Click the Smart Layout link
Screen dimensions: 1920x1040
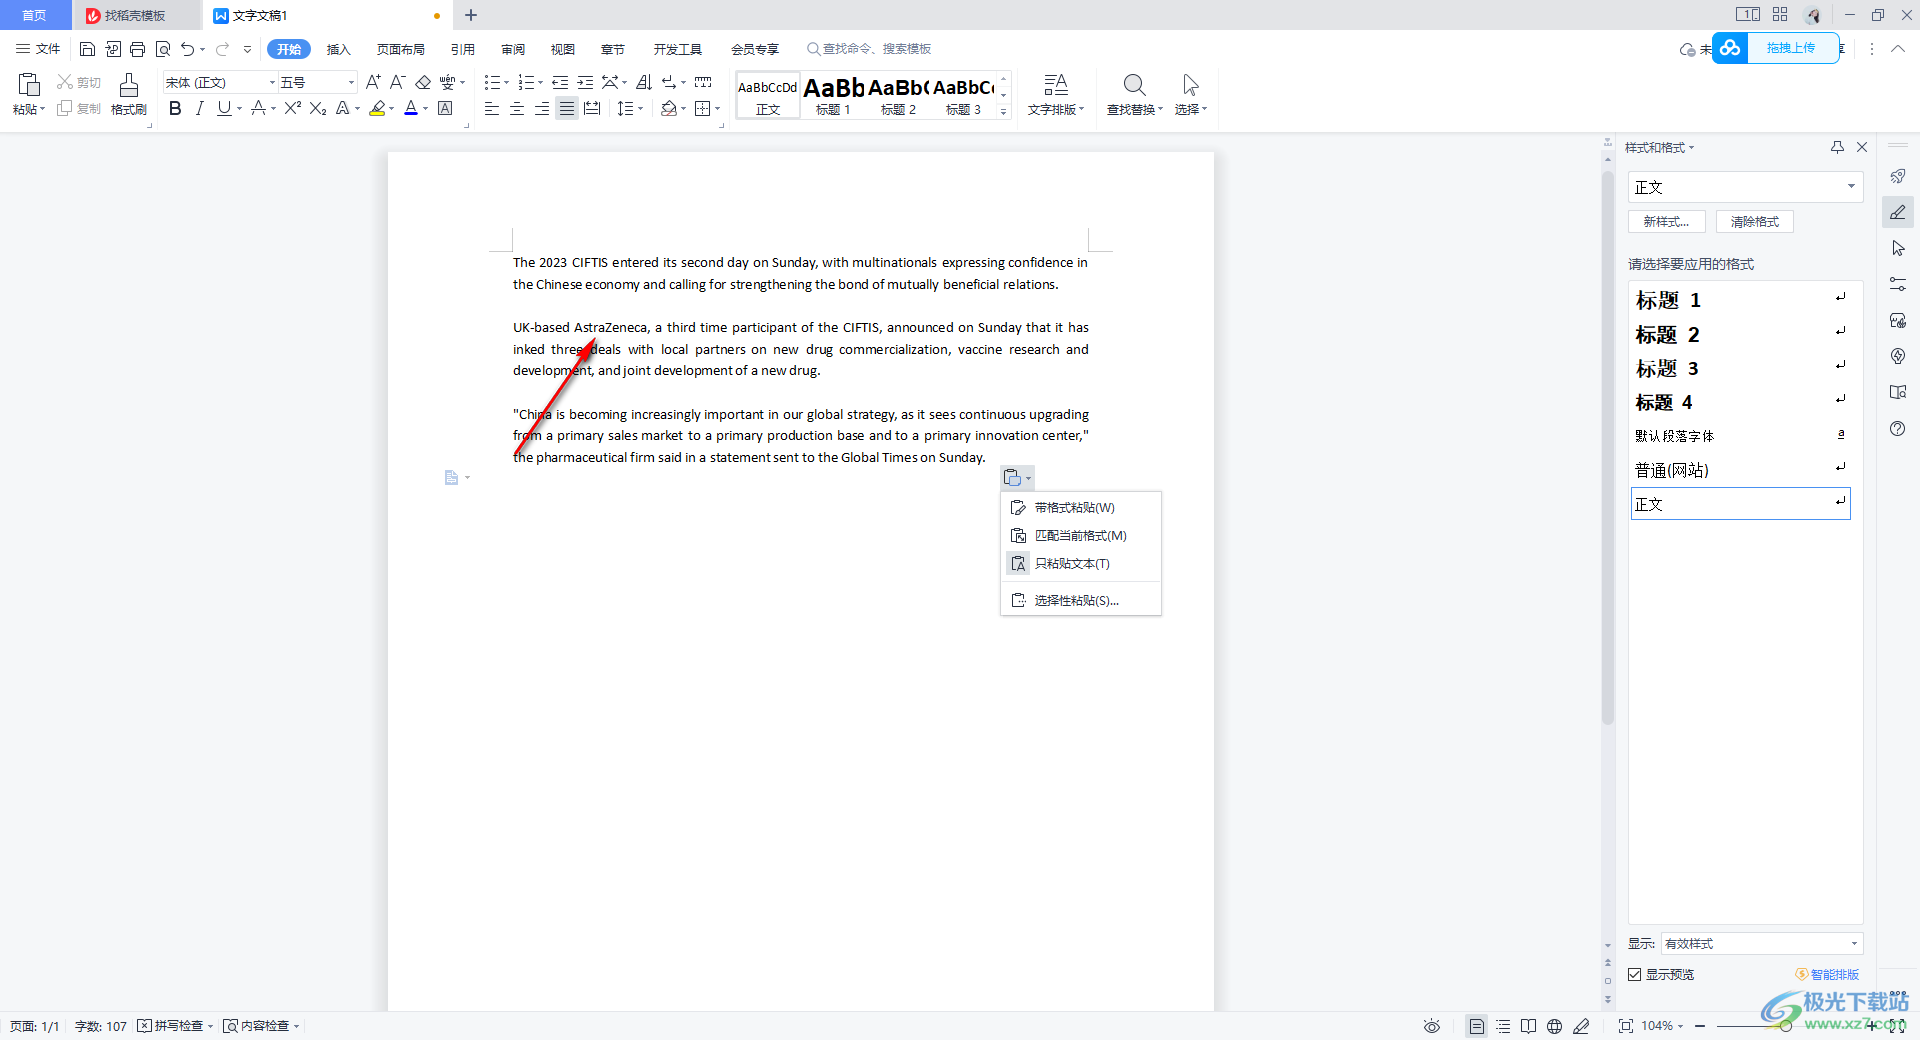coord(1828,974)
